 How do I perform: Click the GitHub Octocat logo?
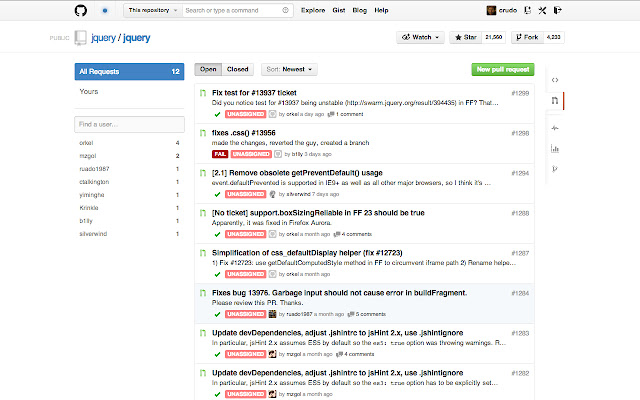[81, 11]
